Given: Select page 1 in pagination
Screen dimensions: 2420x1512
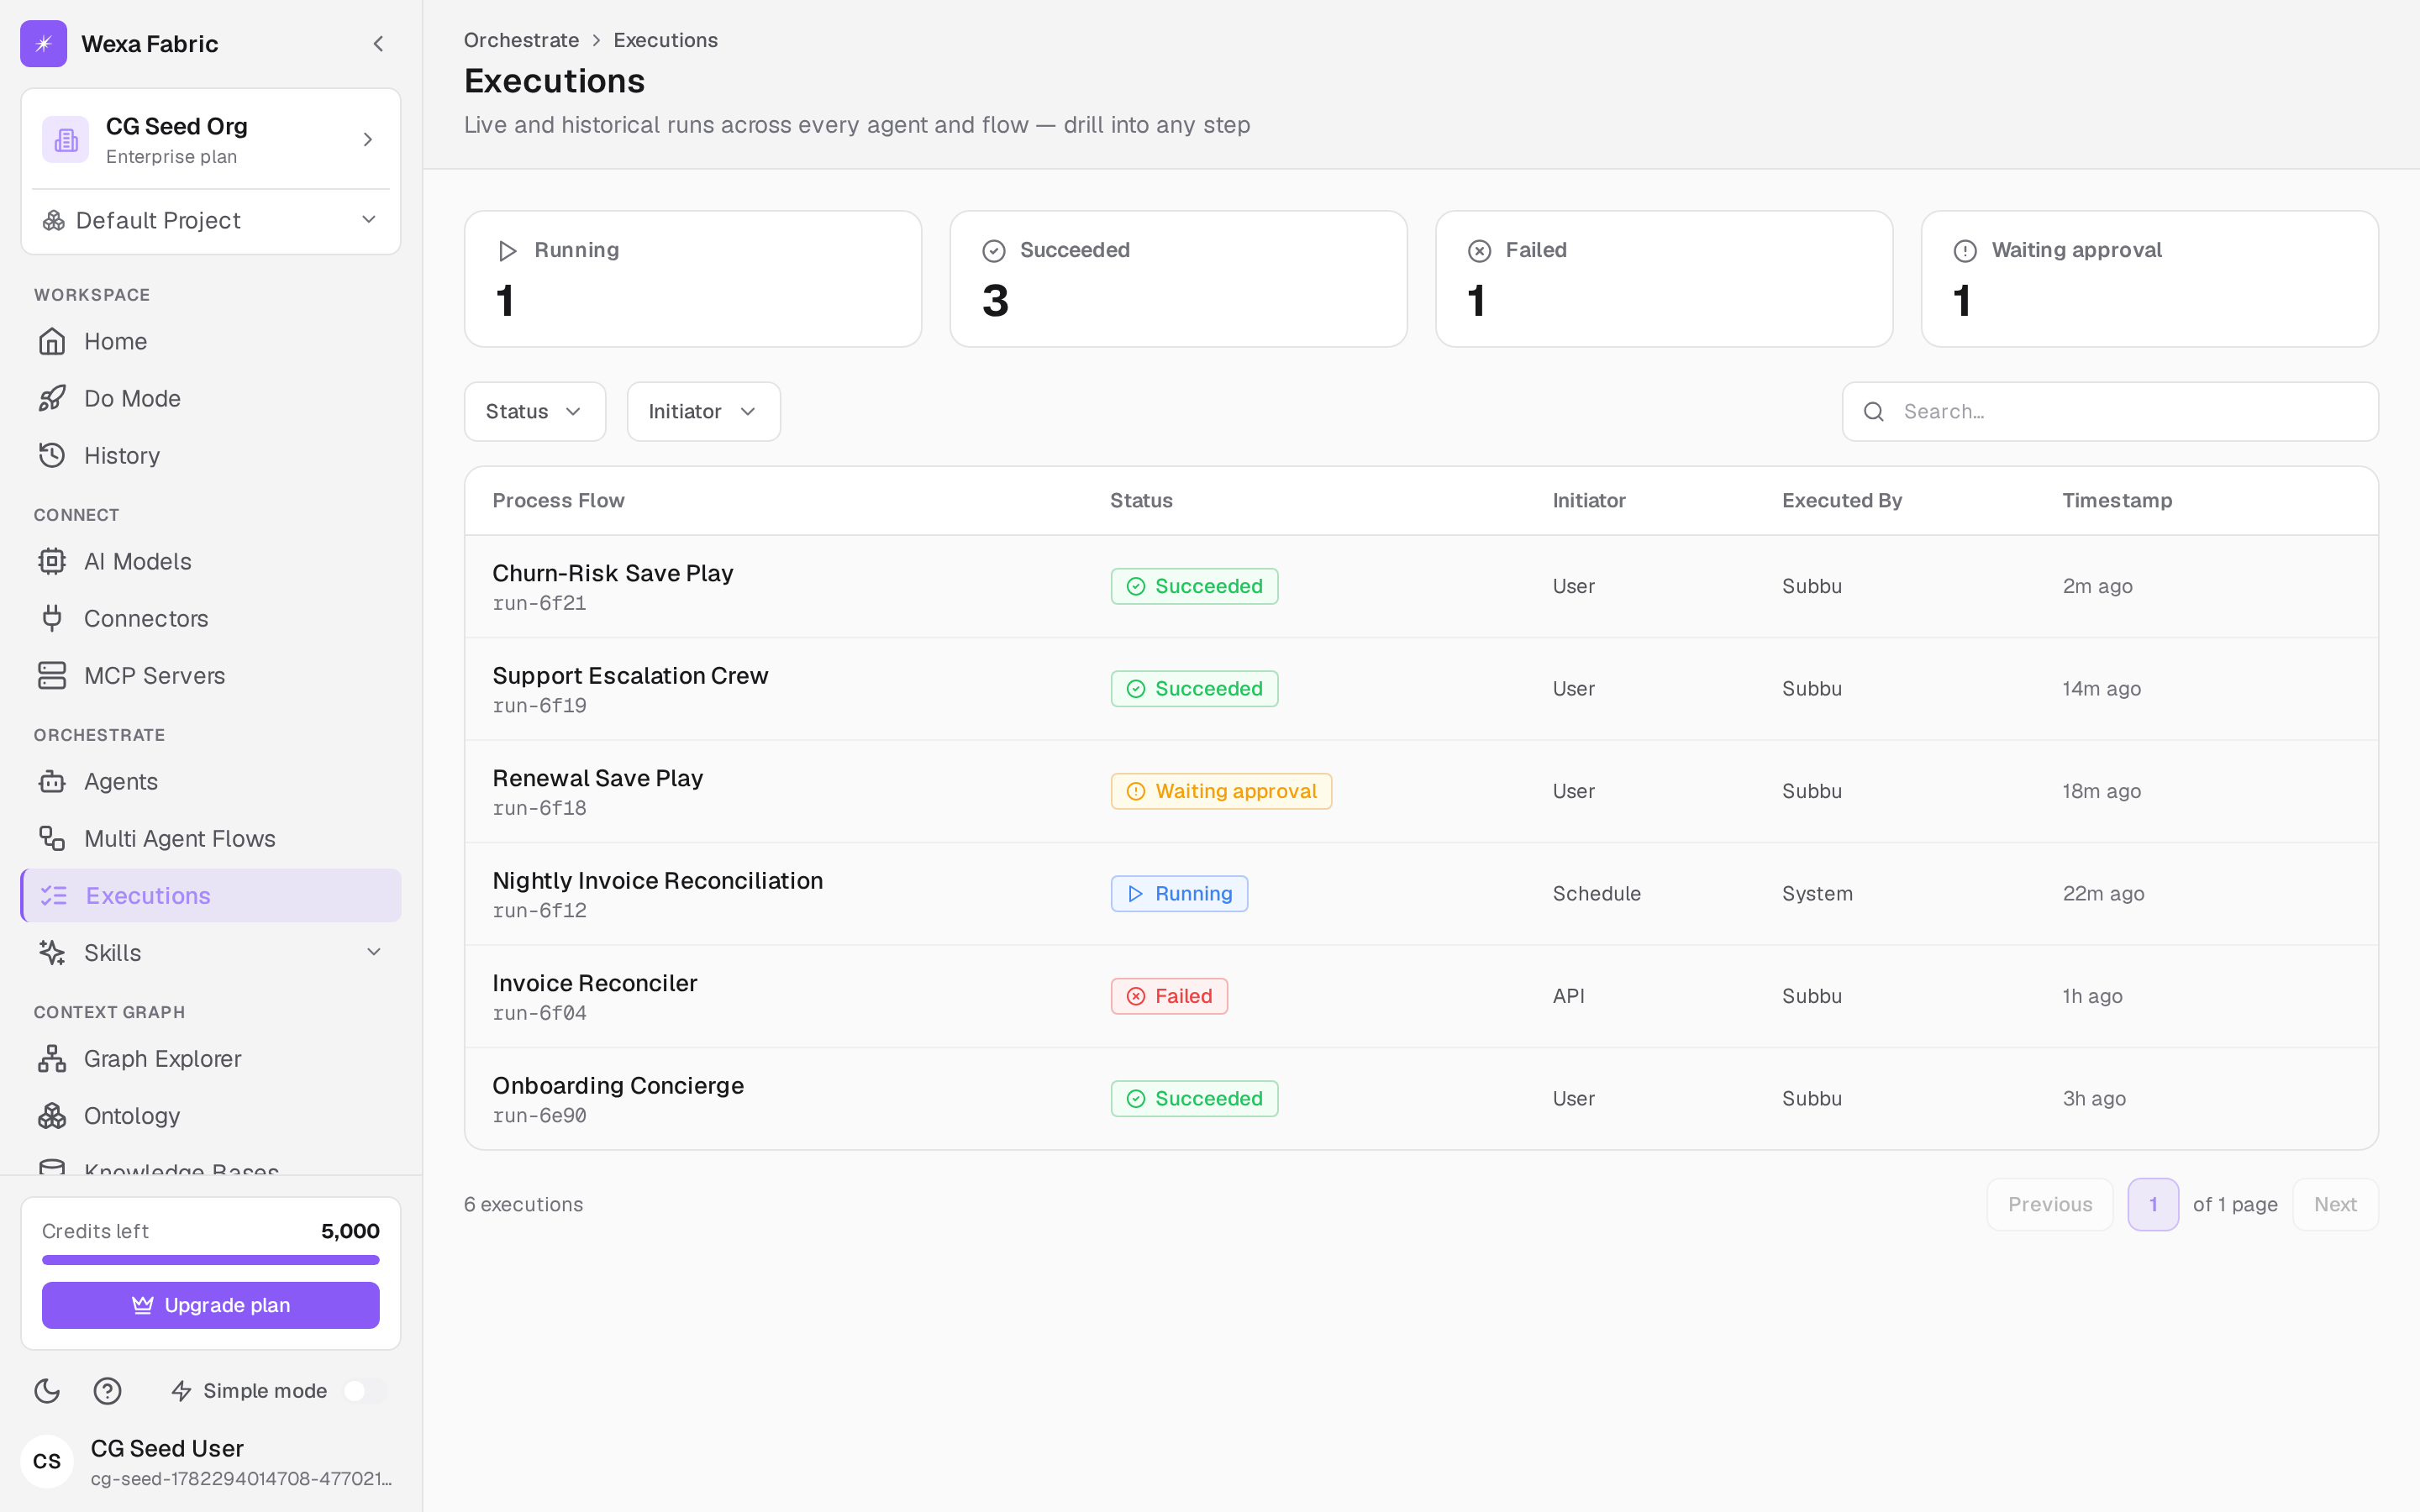Looking at the screenshot, I should click(2153, 1205).
